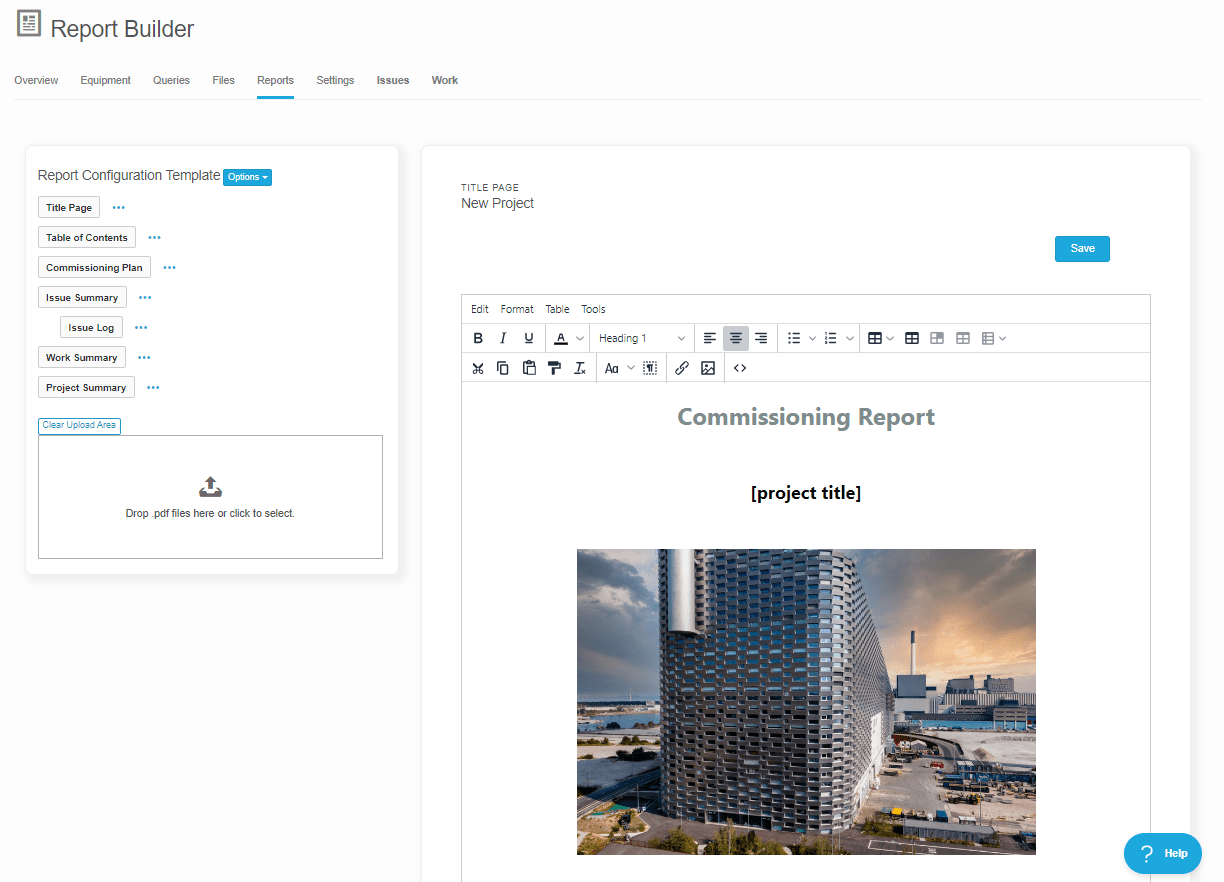Clear formatting from selection
This screenshot has height=882, width=1224.
[580, 368]
